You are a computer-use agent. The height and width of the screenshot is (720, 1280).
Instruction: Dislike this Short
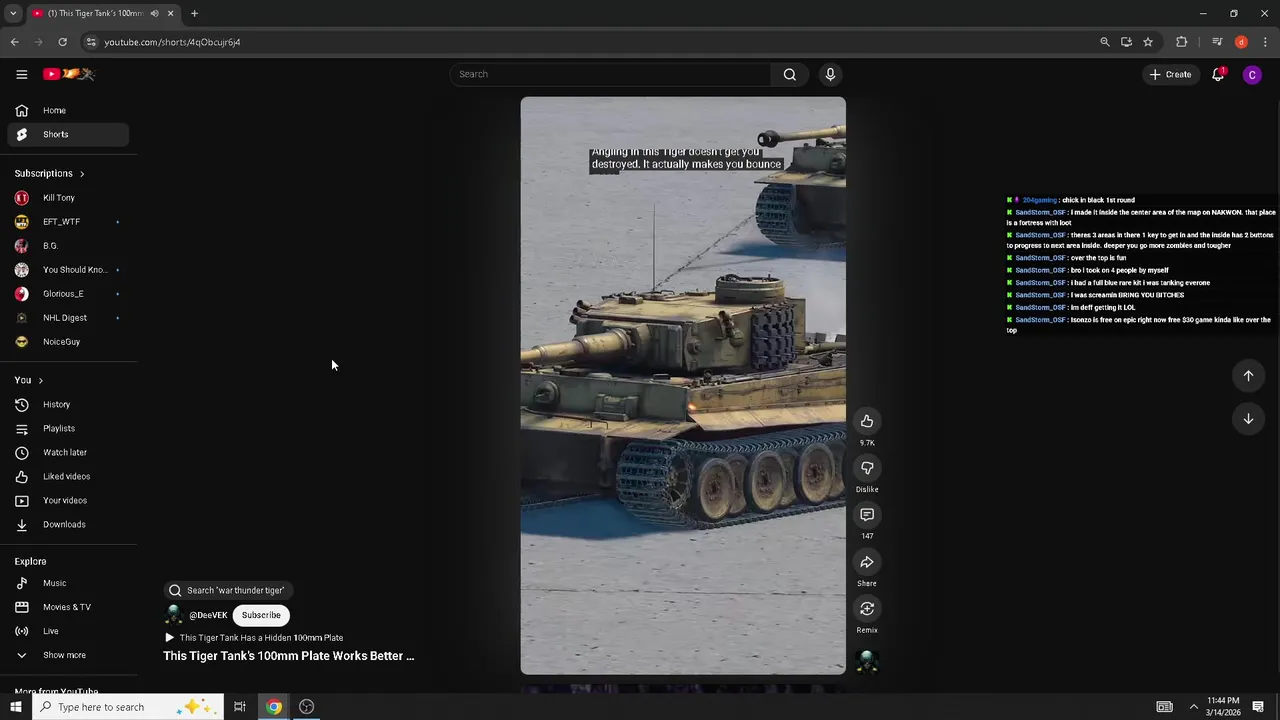click(x=867, y=468)
